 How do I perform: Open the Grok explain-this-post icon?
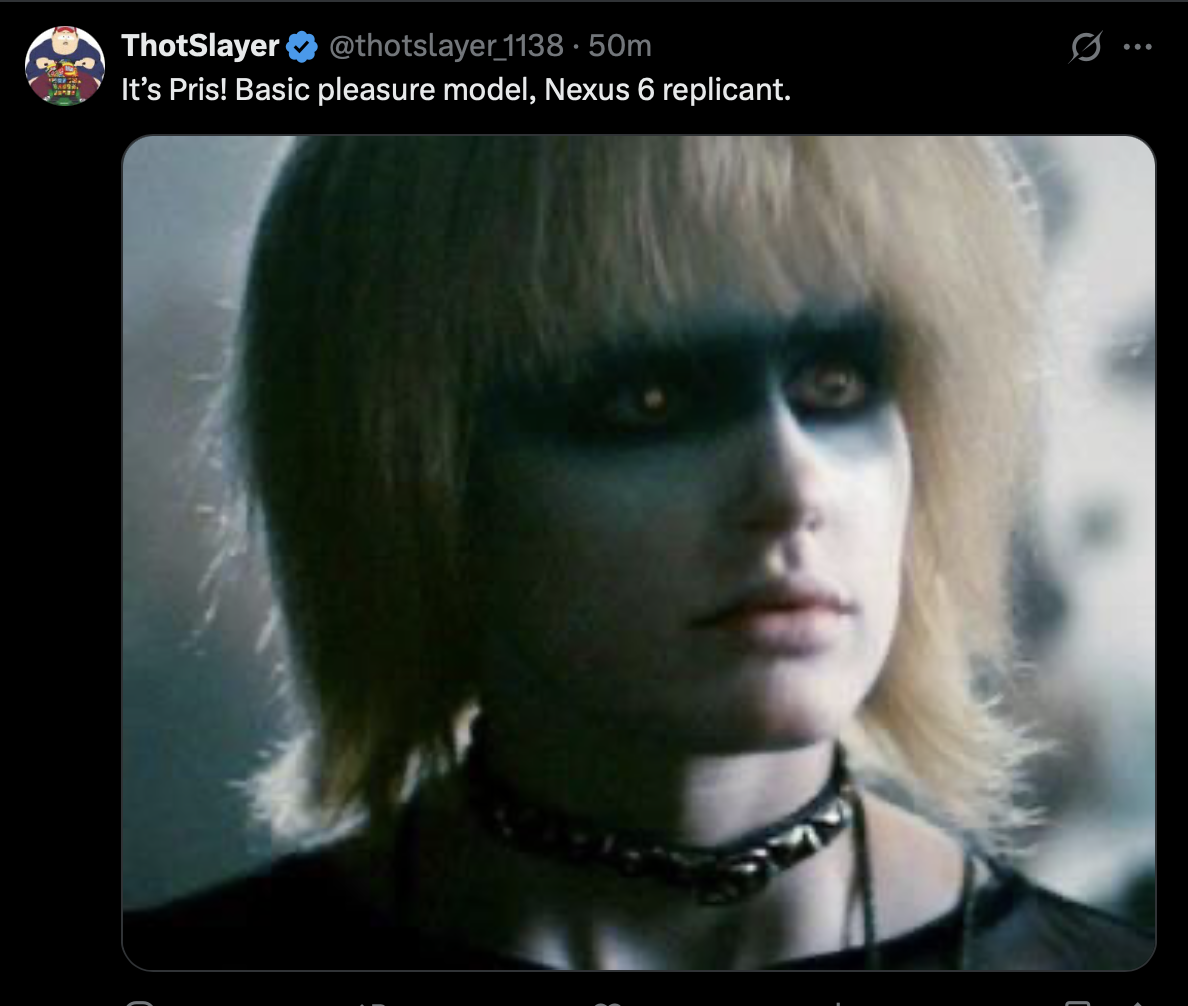[1085, 47]
